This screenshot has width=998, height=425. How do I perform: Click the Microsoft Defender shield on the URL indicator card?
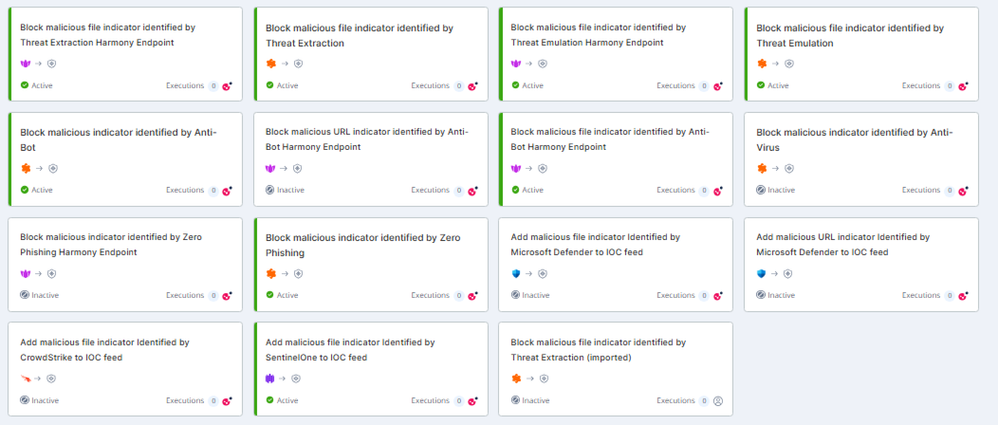point(761,273)
